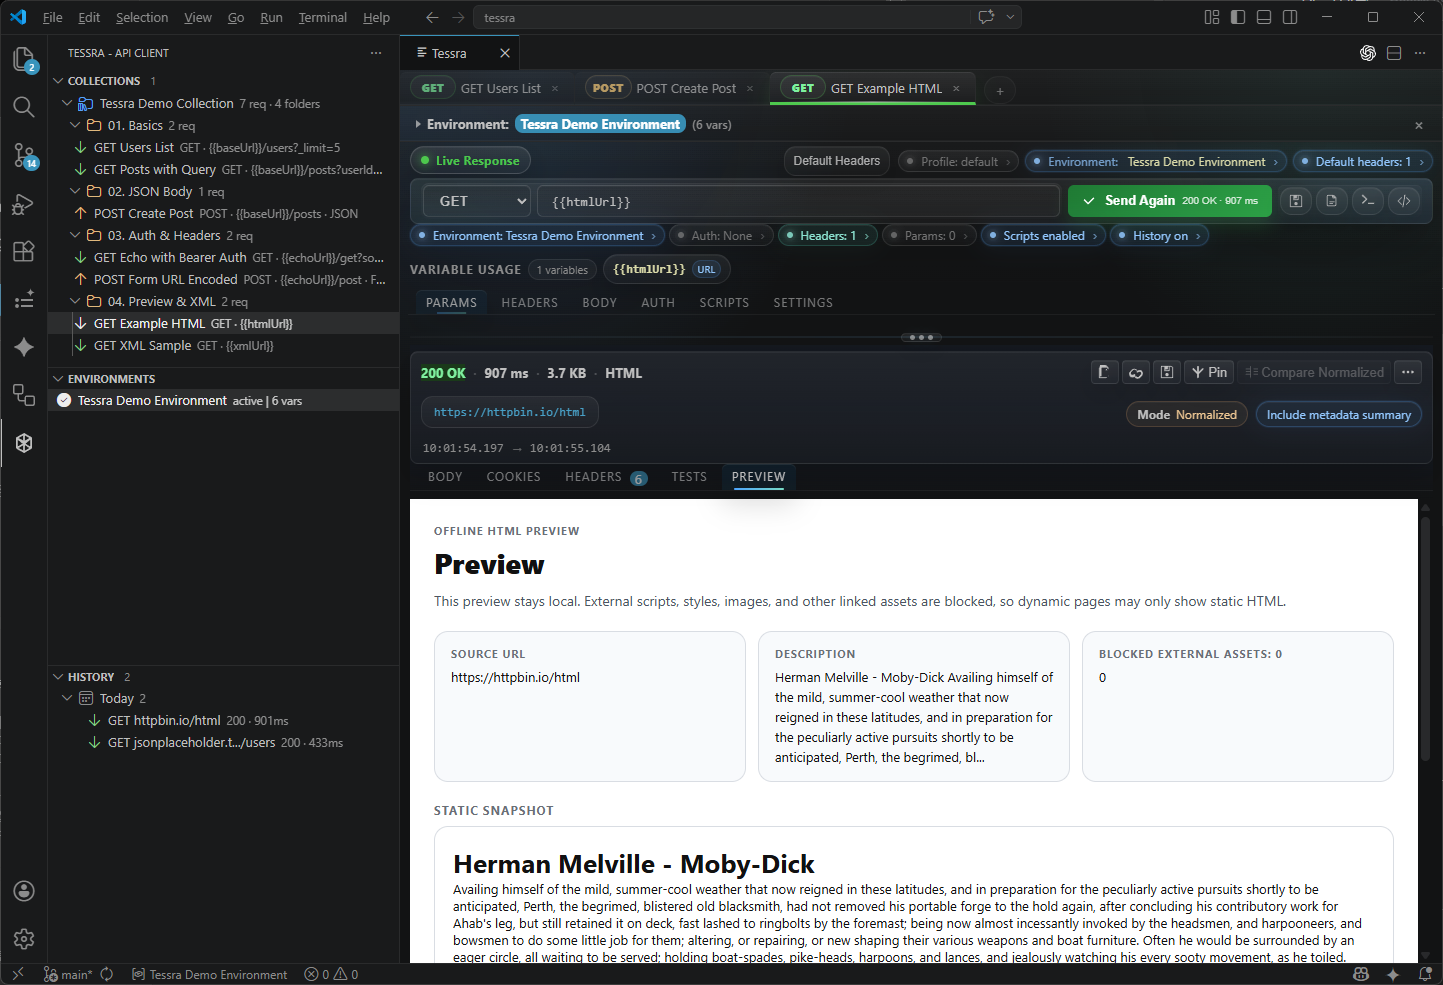Switch to the HEADERS response tab
The image size is (1443, 985).
pos(593,477)
